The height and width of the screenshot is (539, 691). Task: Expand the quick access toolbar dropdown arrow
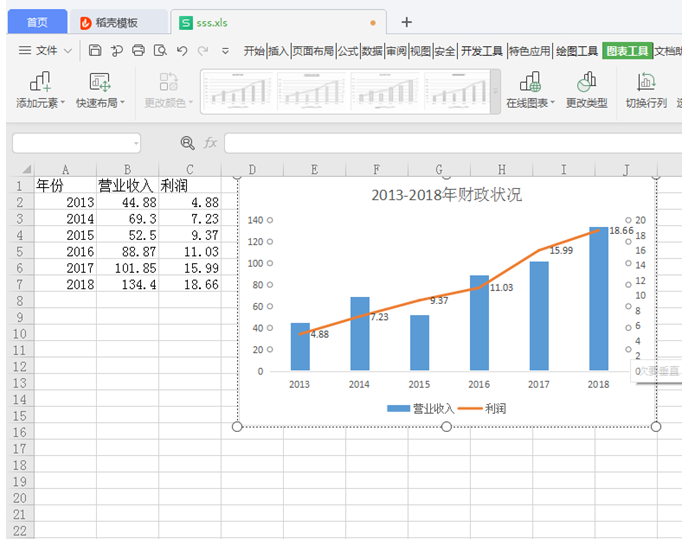pyautogui.click(x=225, y=51)
